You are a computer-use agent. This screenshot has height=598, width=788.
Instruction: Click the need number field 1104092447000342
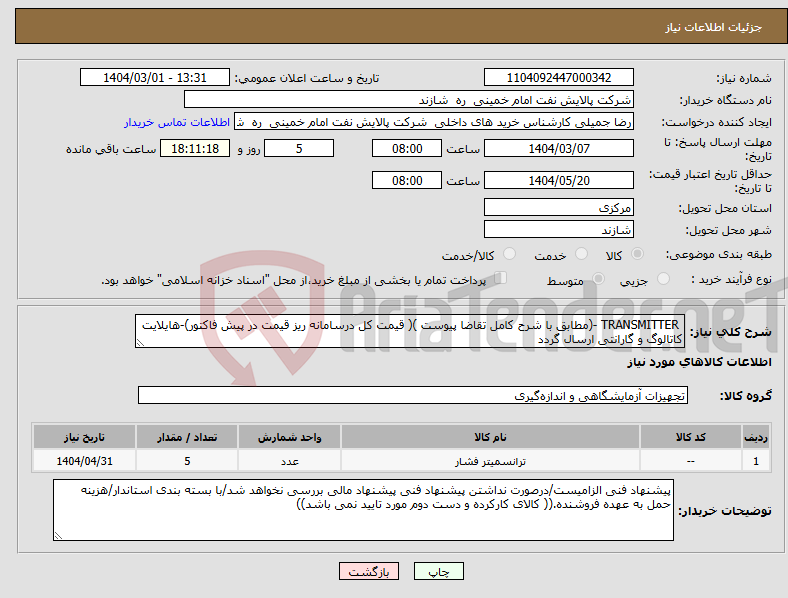pyautogui.click(x=558, y=78)
